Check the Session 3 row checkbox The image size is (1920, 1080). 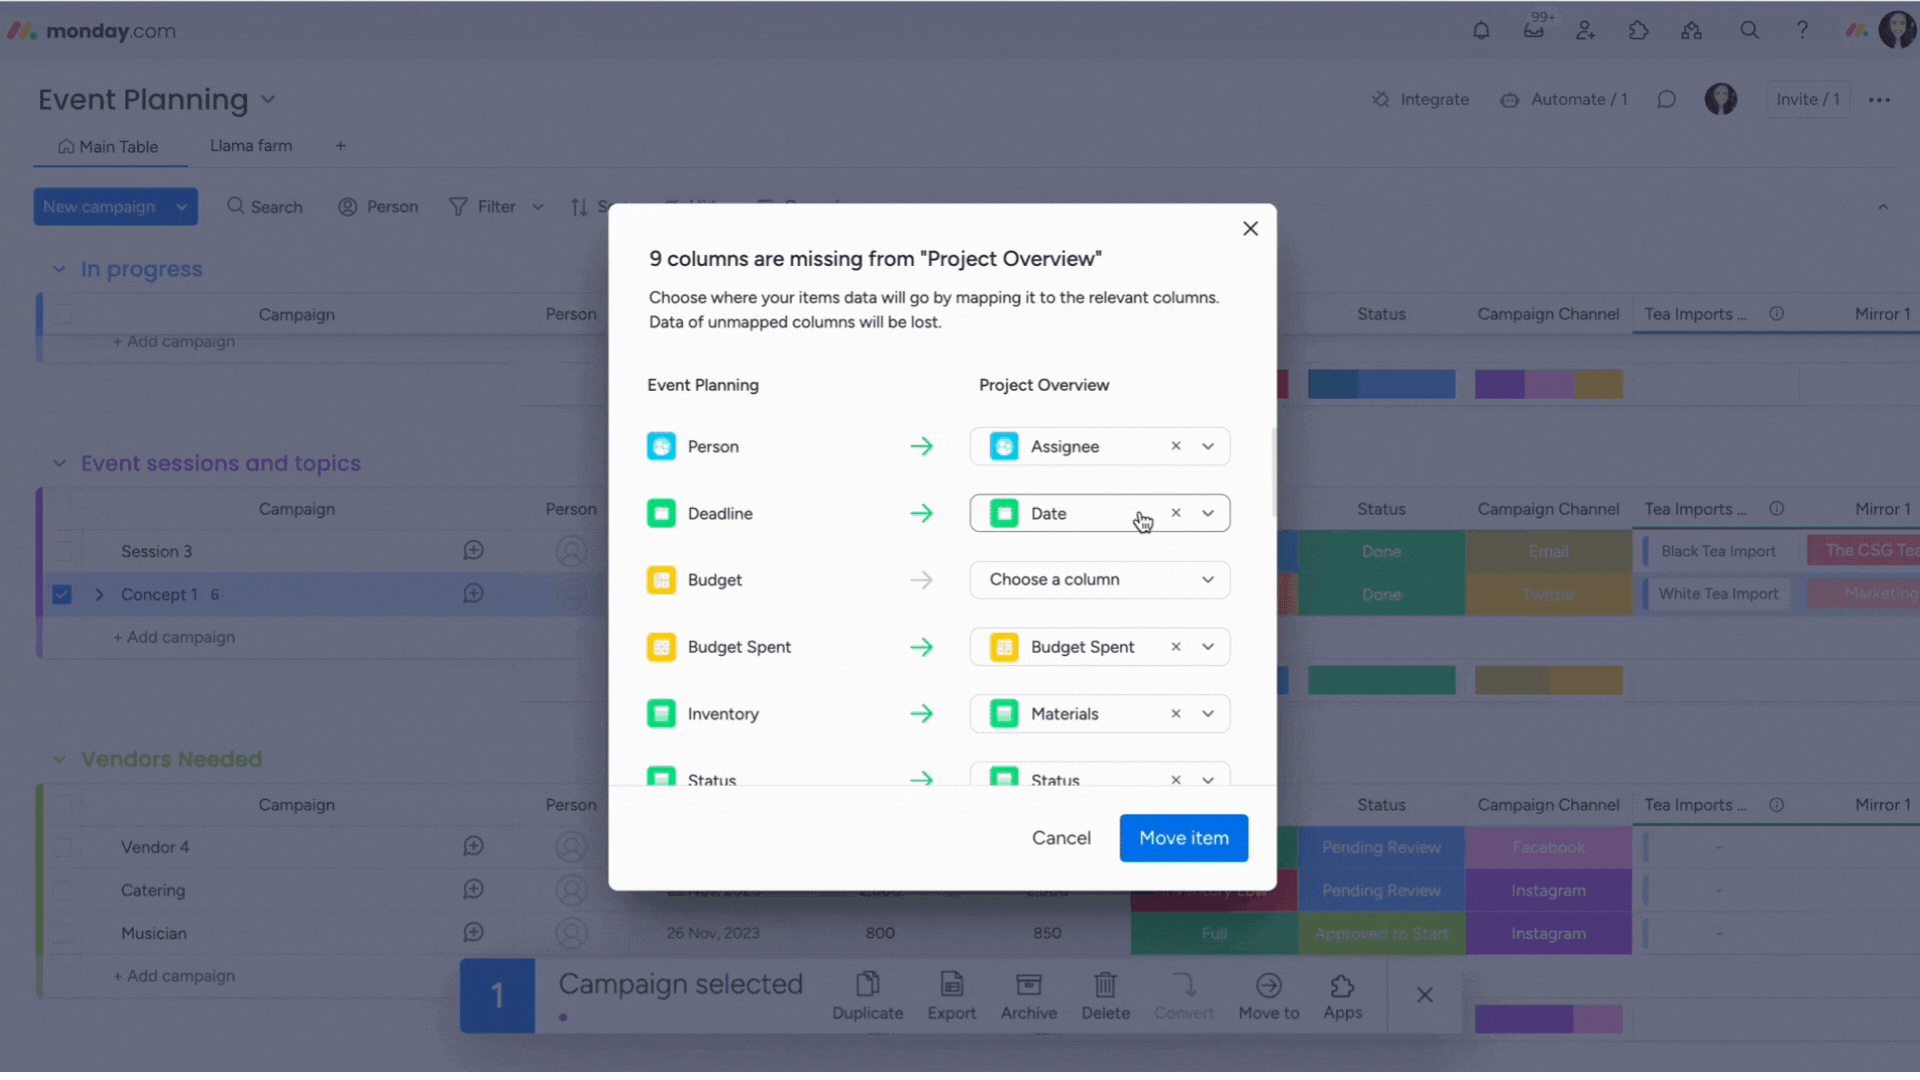[x=62, y=551]
